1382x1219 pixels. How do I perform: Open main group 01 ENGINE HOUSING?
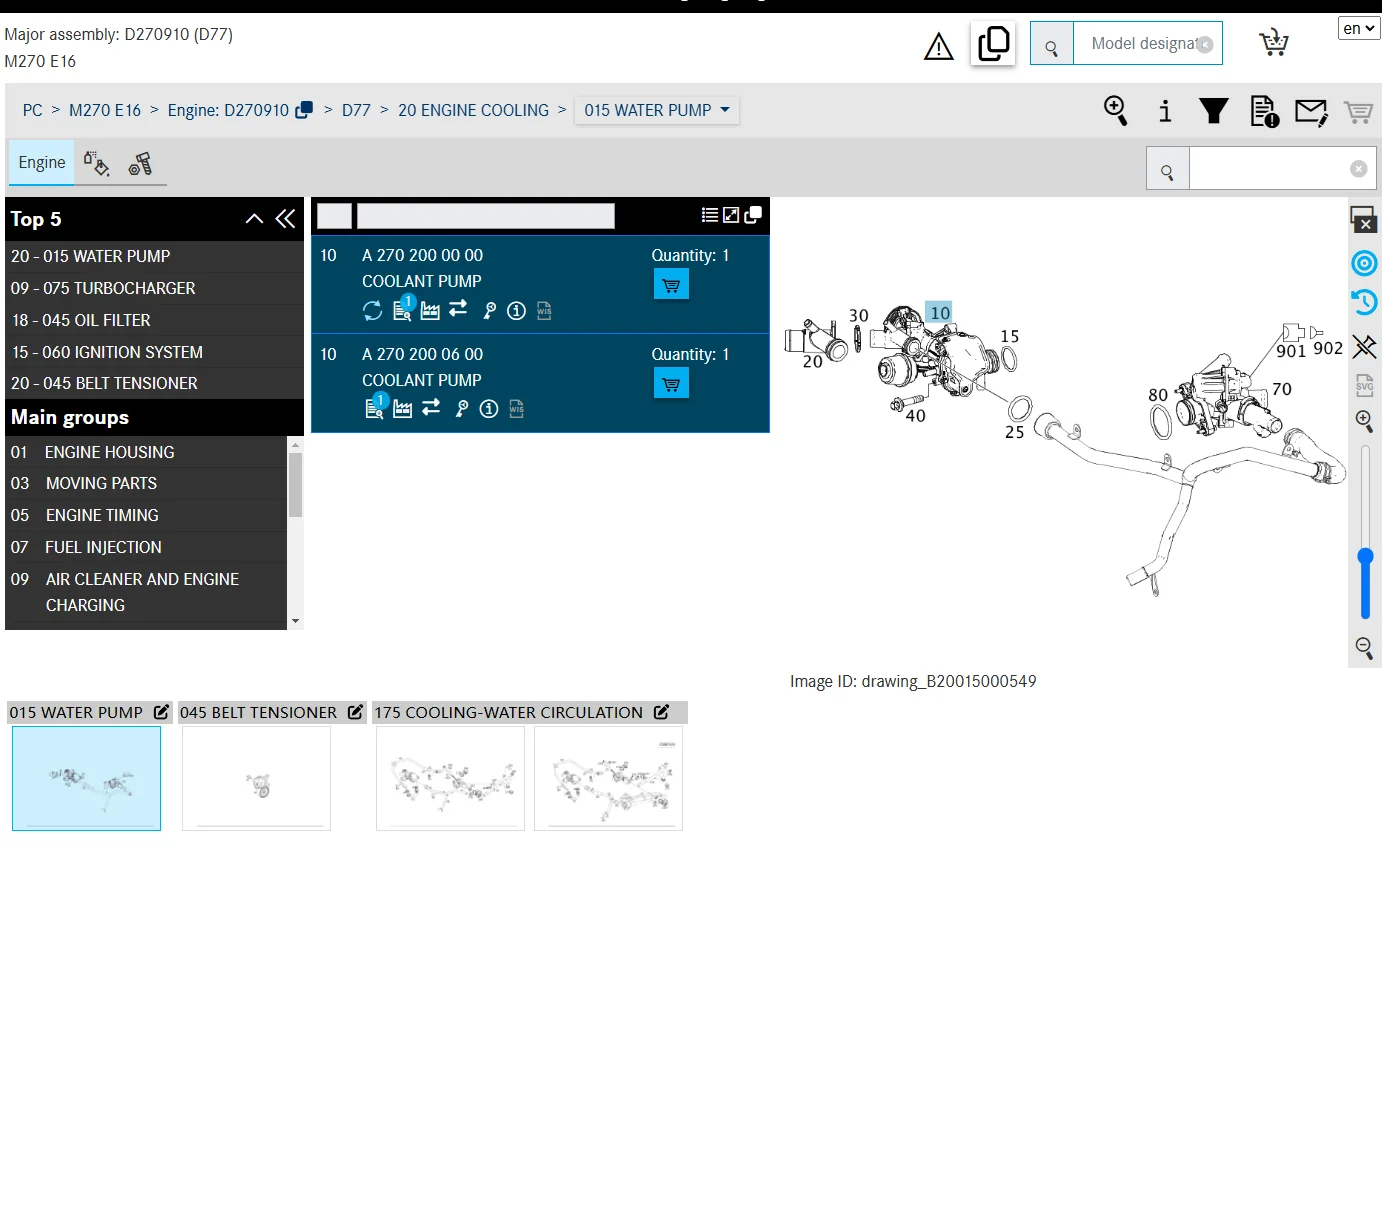tap(146, 452)
